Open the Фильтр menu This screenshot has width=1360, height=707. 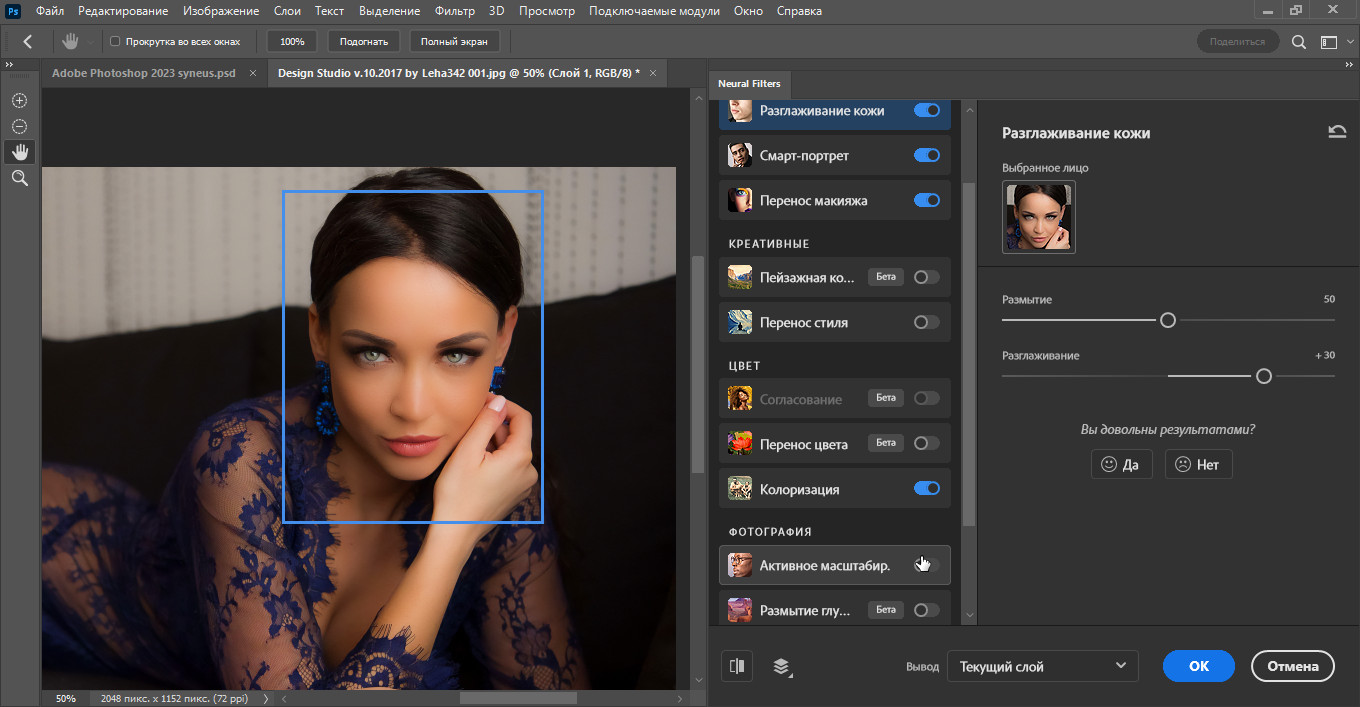coord(455,11)
